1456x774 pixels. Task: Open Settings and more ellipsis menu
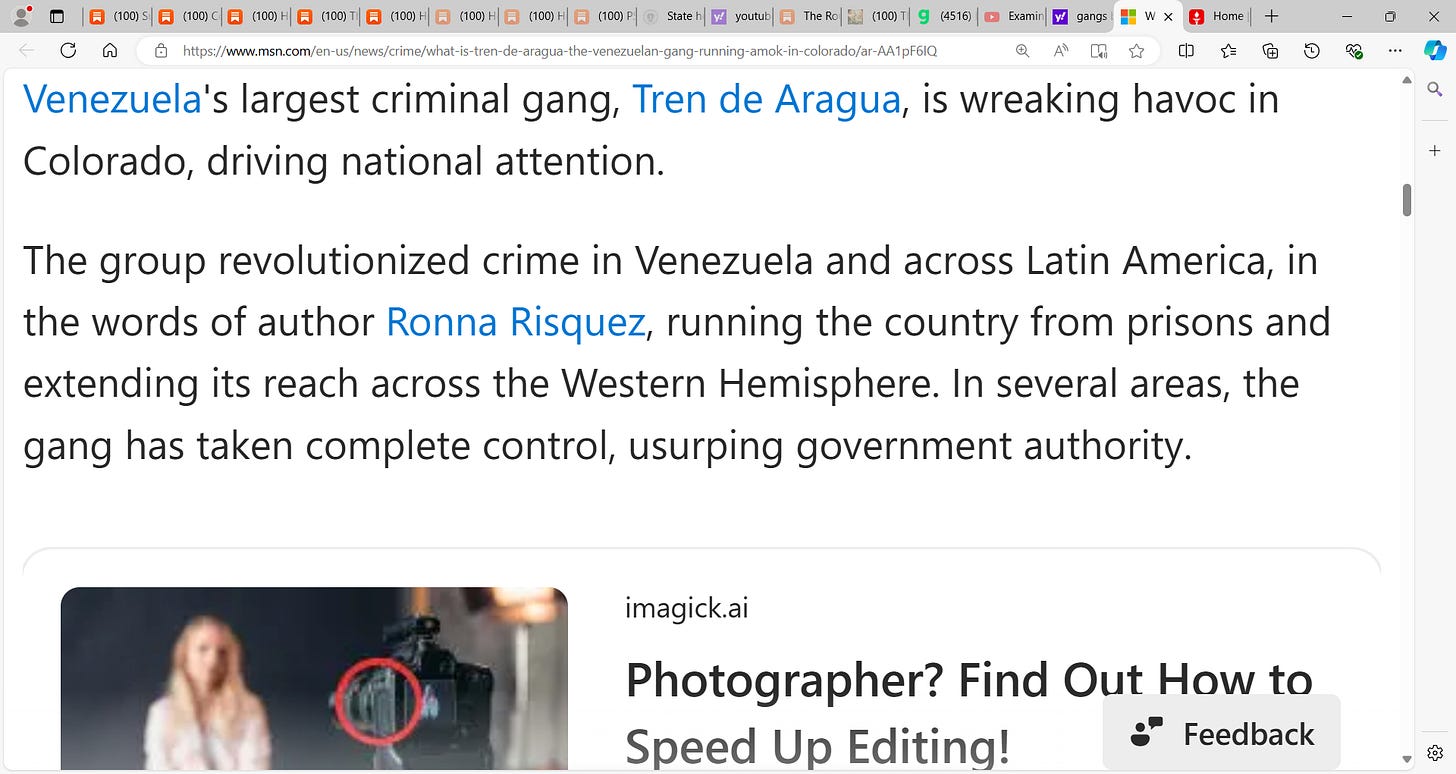1396,51
